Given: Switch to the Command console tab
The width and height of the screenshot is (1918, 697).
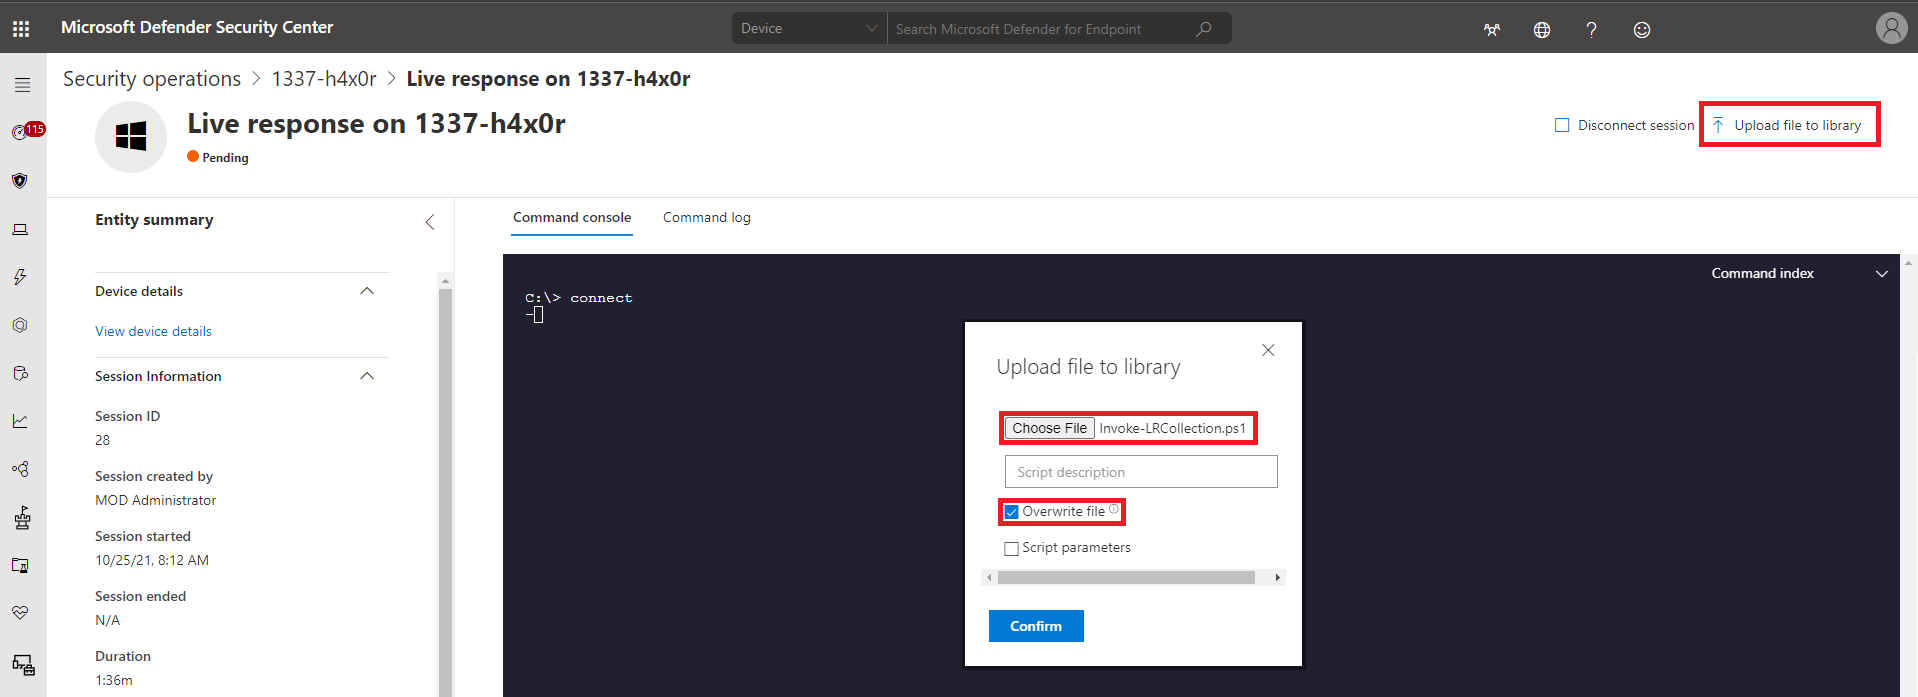Looking at the screenshot, I should pyautogui.click(x=572, y=217).
